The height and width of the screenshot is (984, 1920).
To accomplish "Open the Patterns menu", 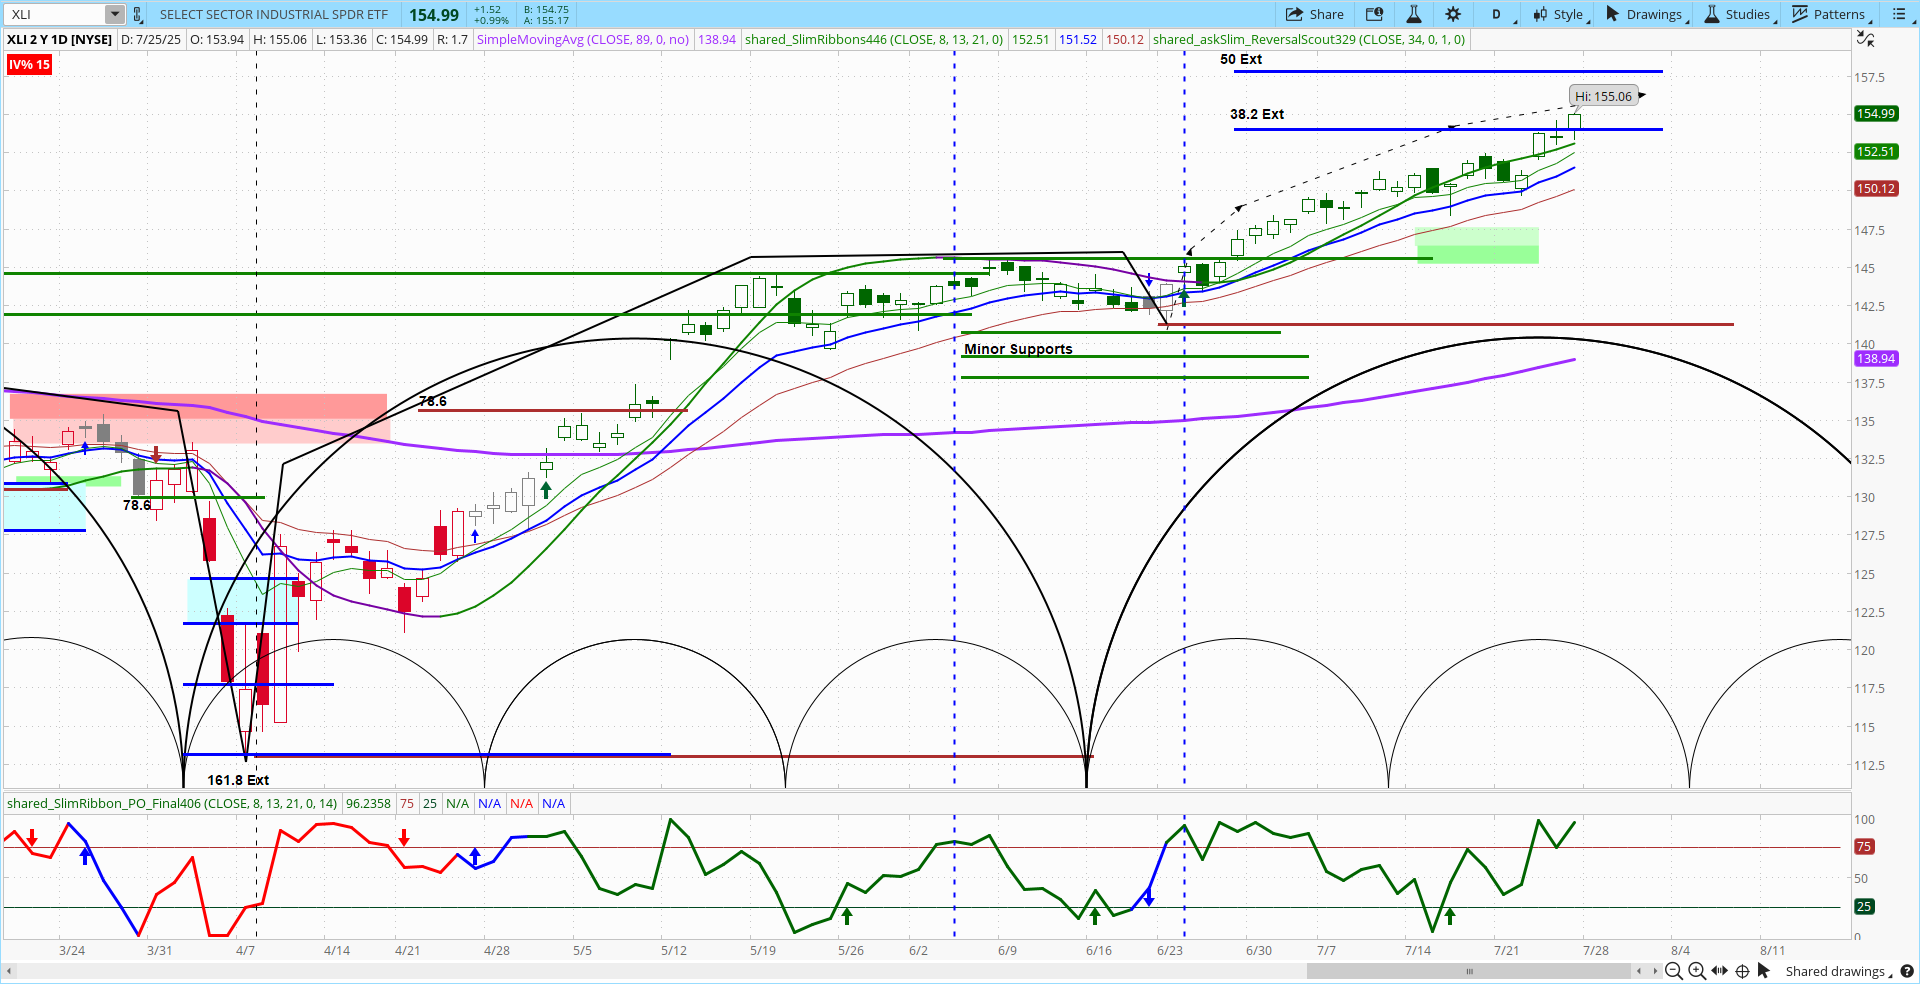I will click(1831, 14).
